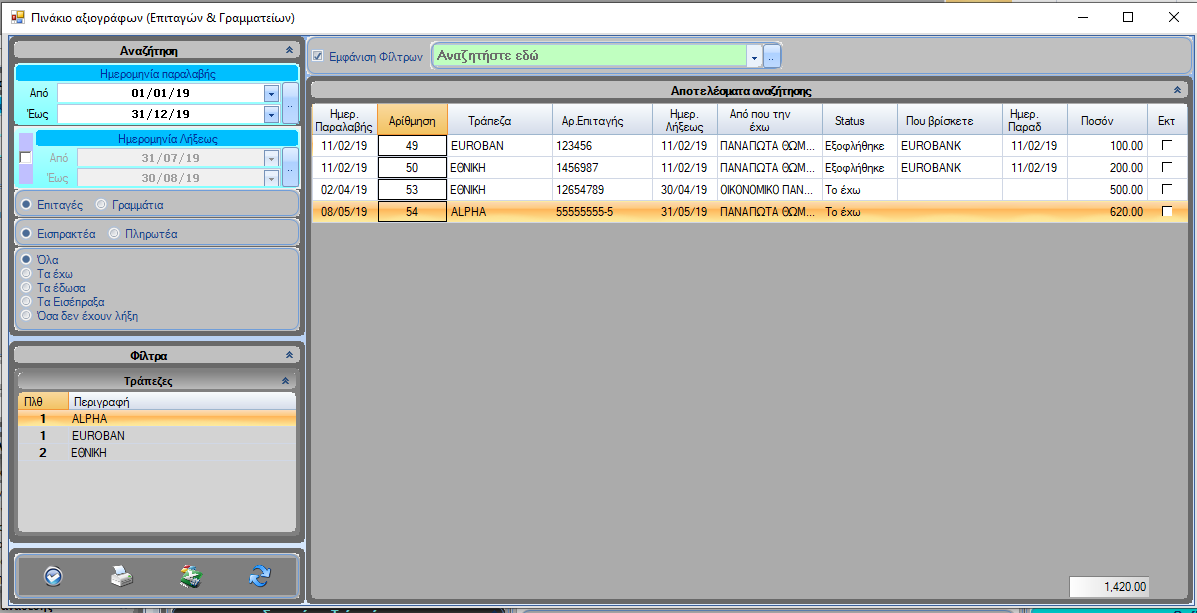This screenshot has width=1197, height=613.
Task: Select the Πληρωτέα radio option
Action: [115, 234]
